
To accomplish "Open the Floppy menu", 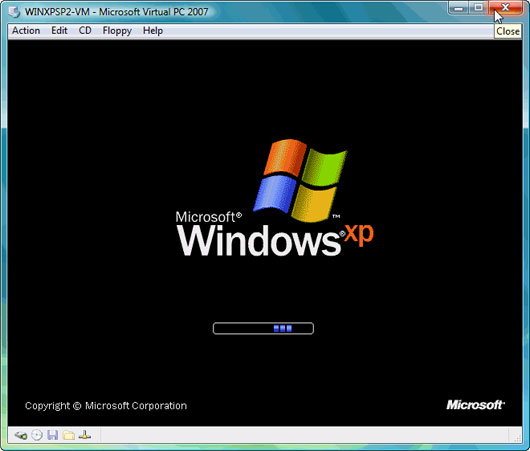I will pos(117,31).
